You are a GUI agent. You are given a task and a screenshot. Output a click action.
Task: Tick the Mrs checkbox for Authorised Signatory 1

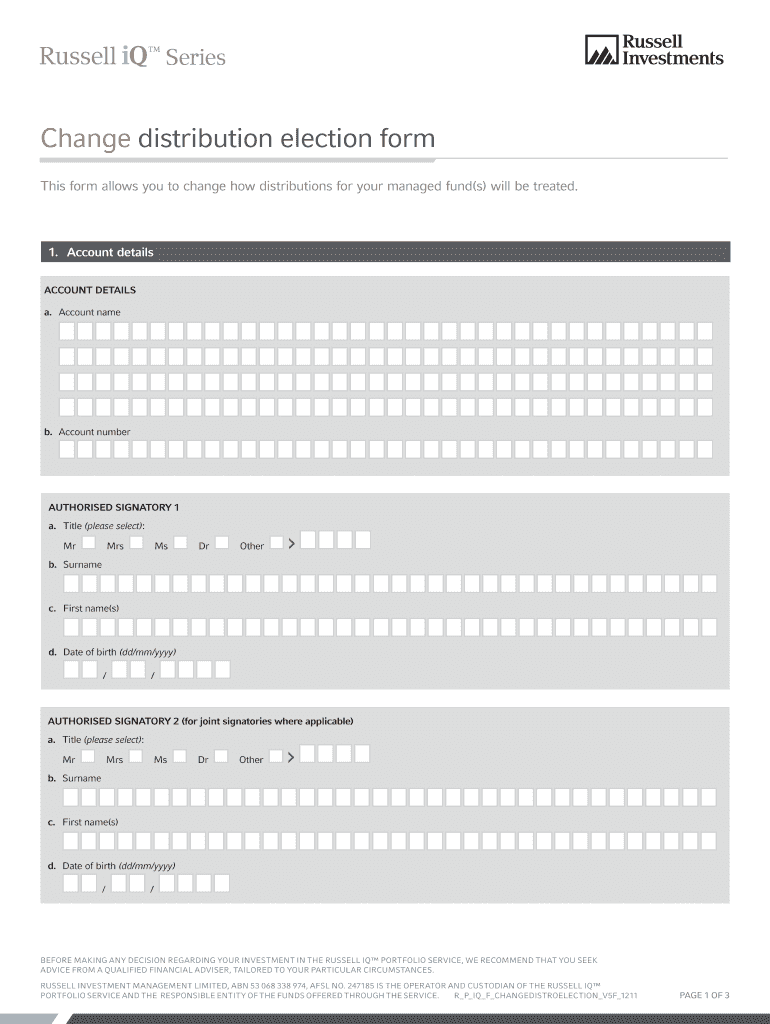click(135, 543)
